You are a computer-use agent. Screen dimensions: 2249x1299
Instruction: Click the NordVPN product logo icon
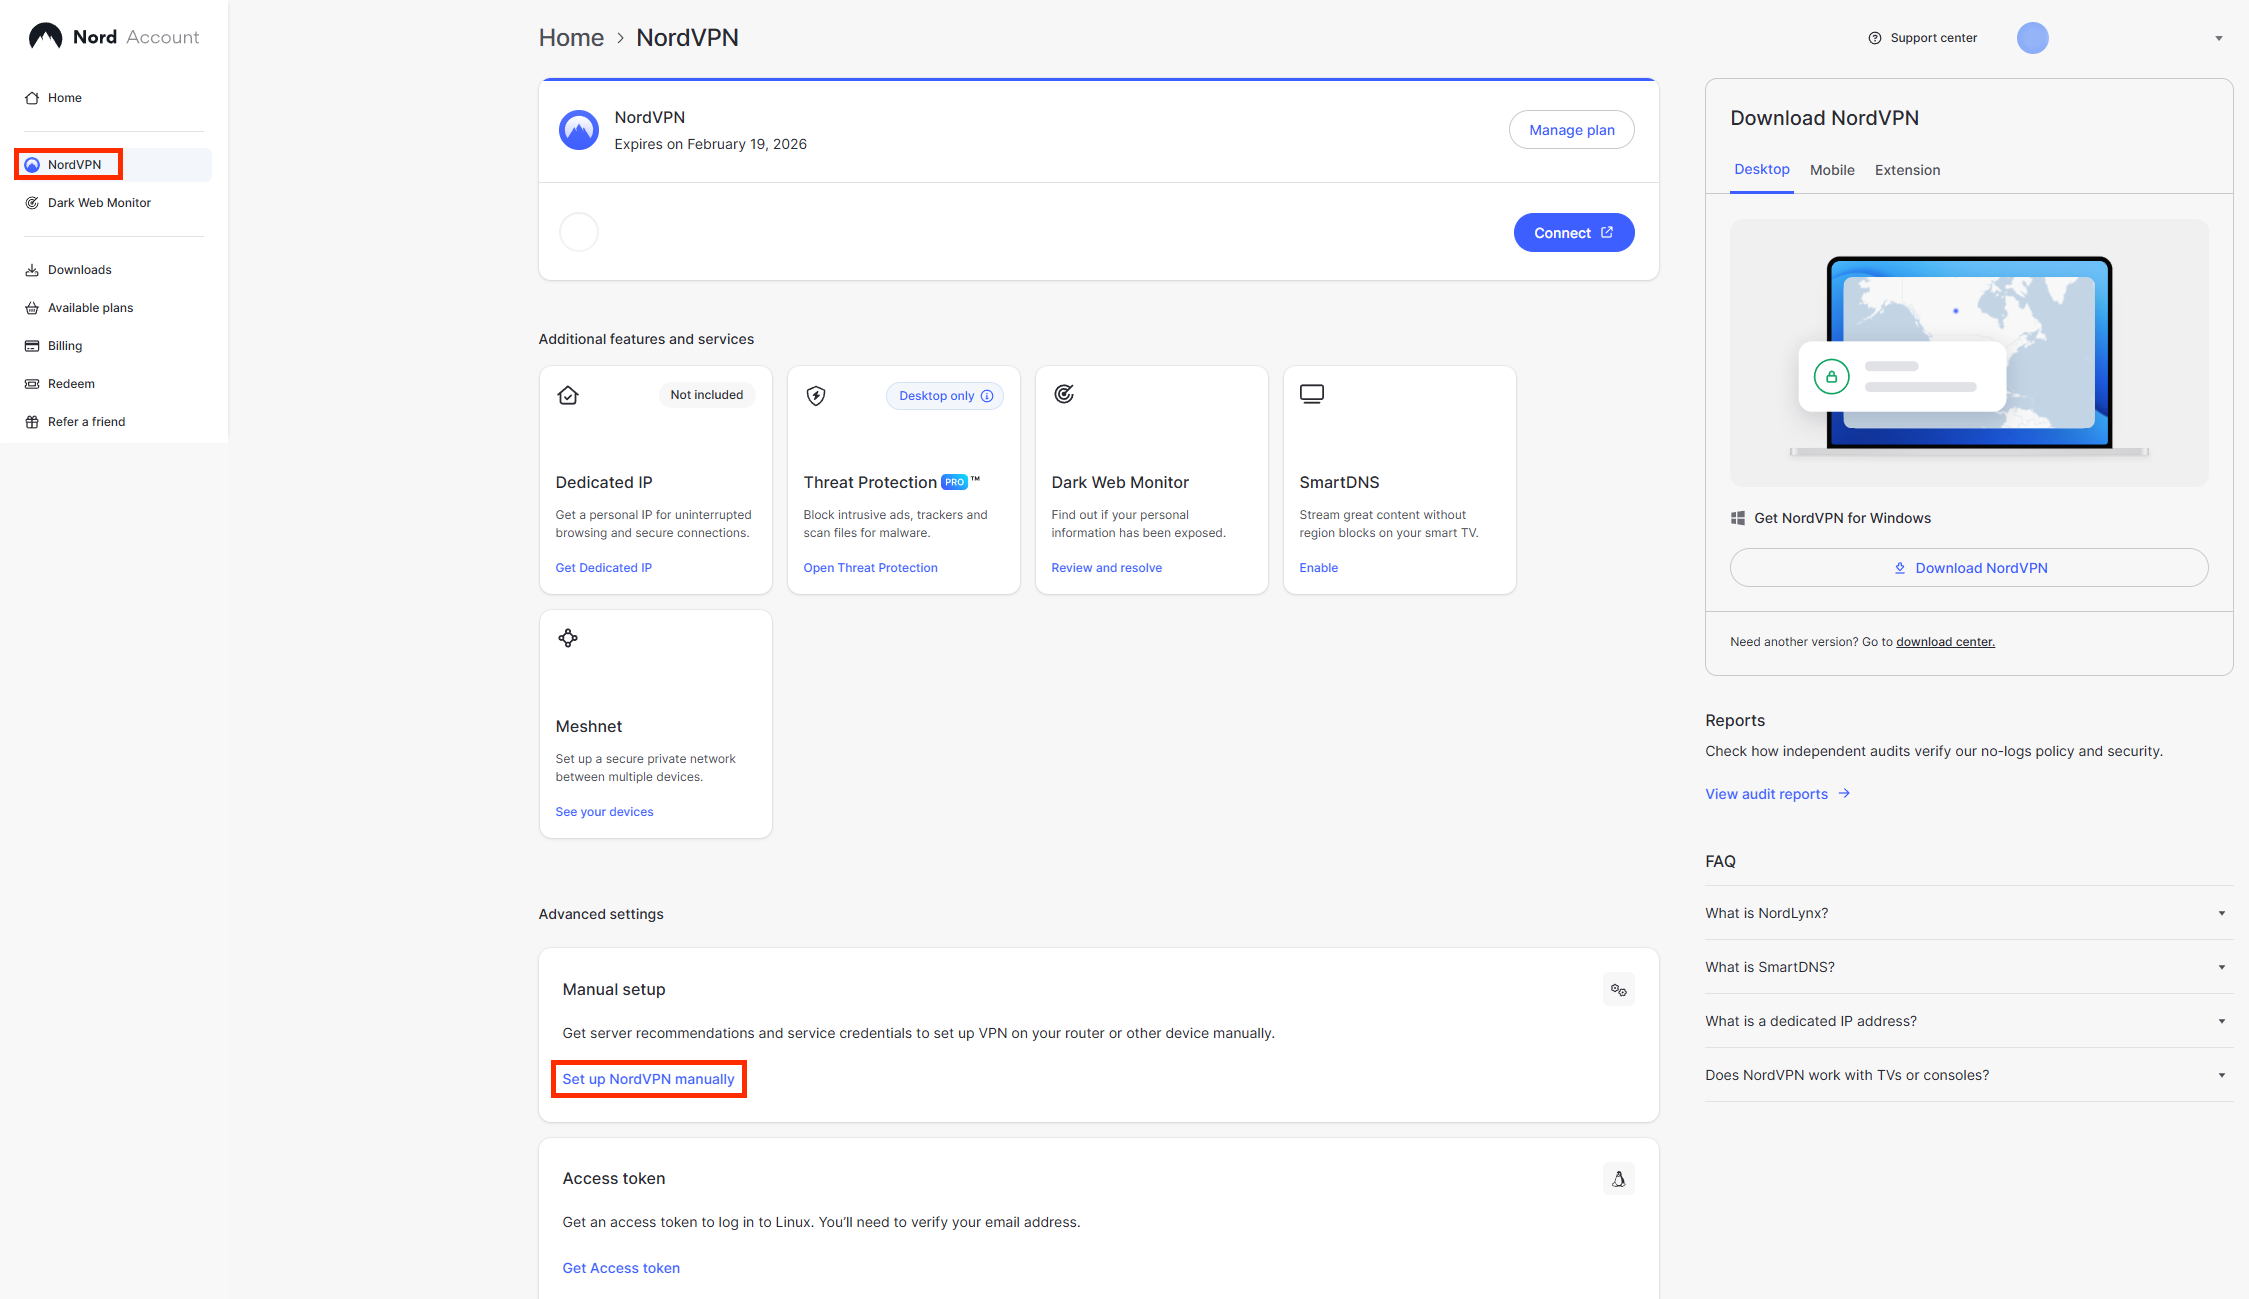click(579, 130)
